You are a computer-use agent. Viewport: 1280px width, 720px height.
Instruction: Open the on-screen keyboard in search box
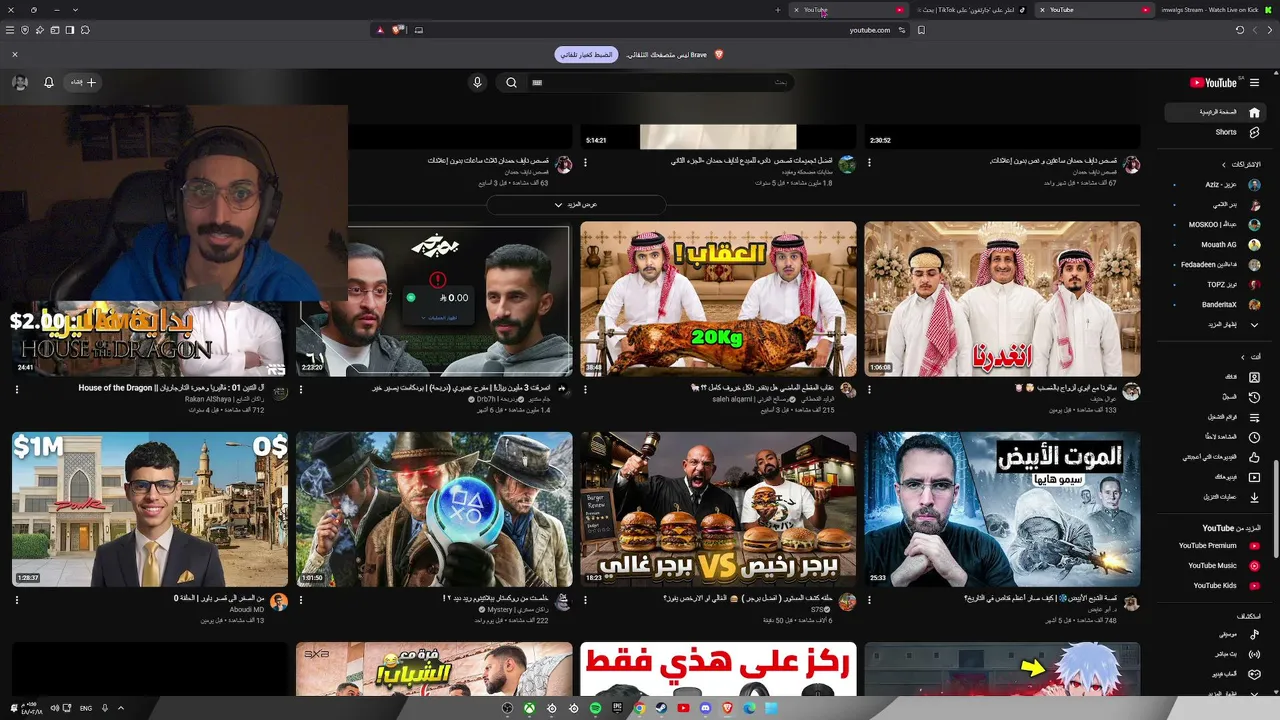click(537, 83)
